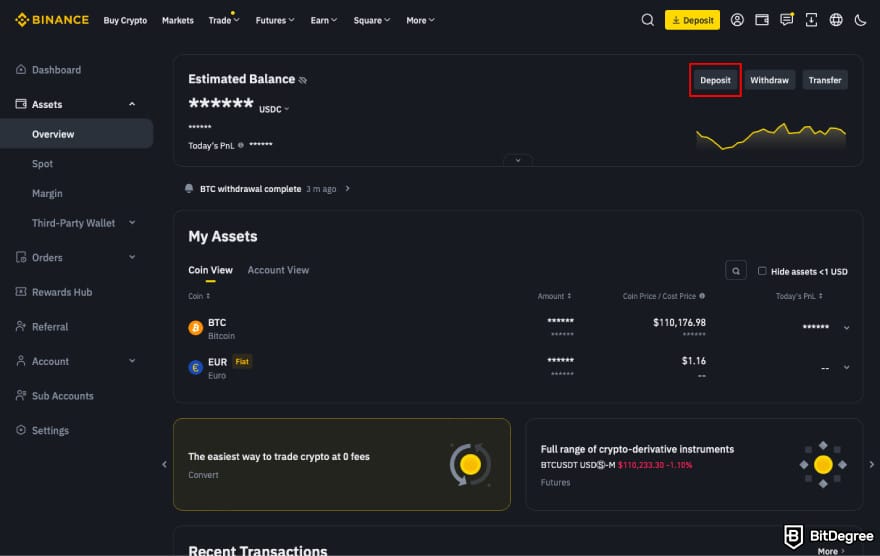Click the Futures link in promo card

tap(555, 482)
